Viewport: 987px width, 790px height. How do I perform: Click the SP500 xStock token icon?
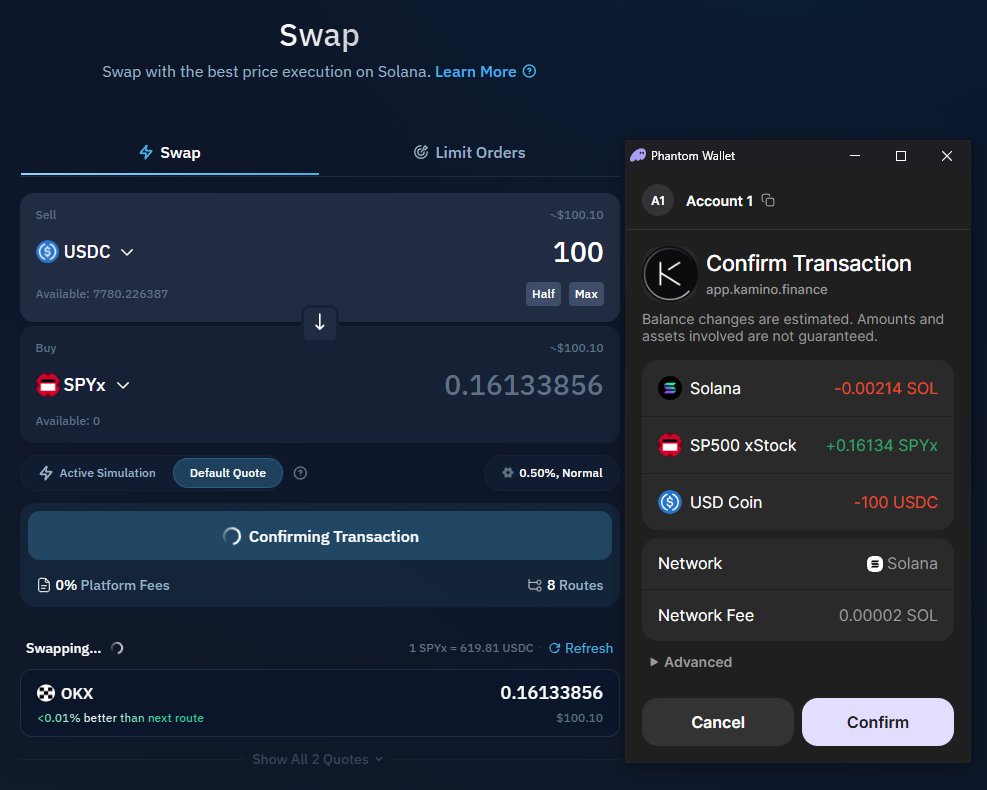[670, 446]
